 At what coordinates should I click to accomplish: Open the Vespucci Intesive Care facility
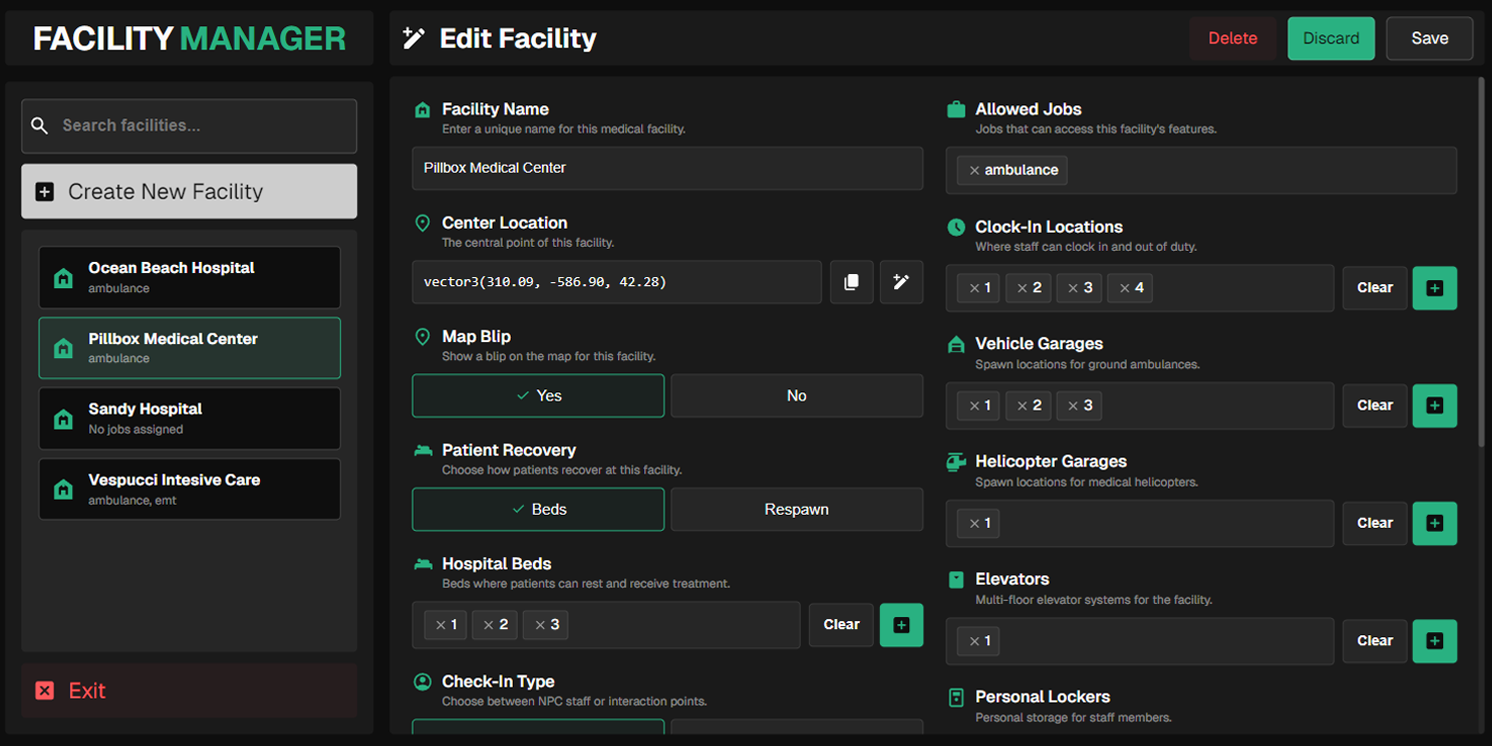(x=189, y=488)
